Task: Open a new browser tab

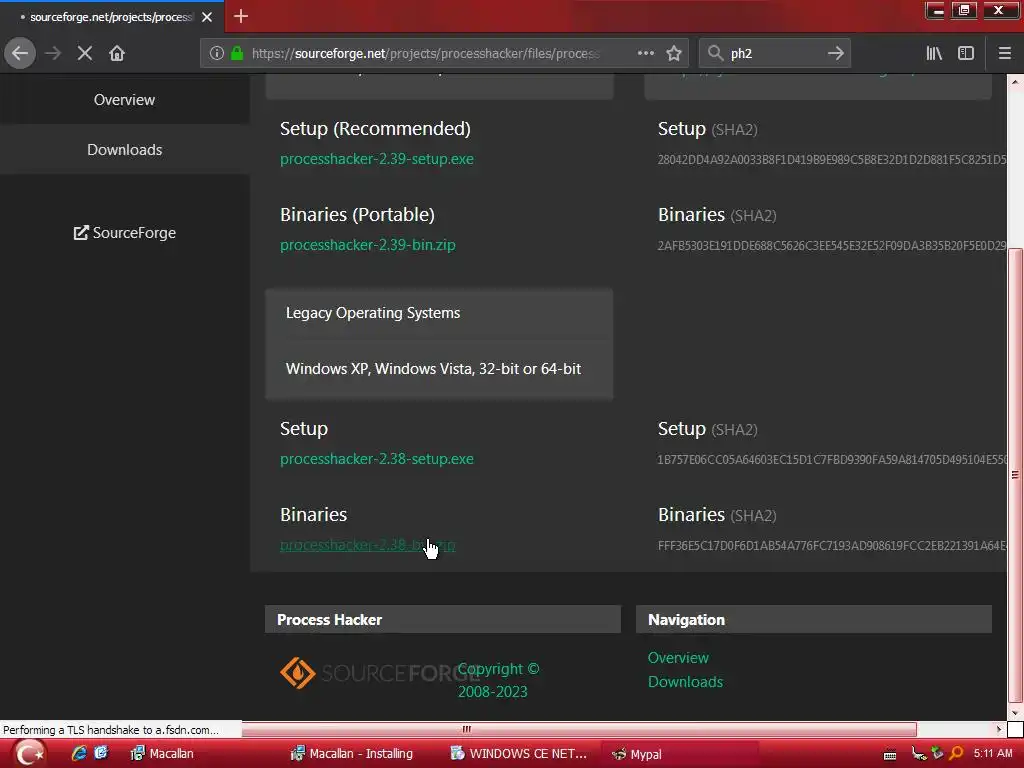Action: [x=240, y=16]
